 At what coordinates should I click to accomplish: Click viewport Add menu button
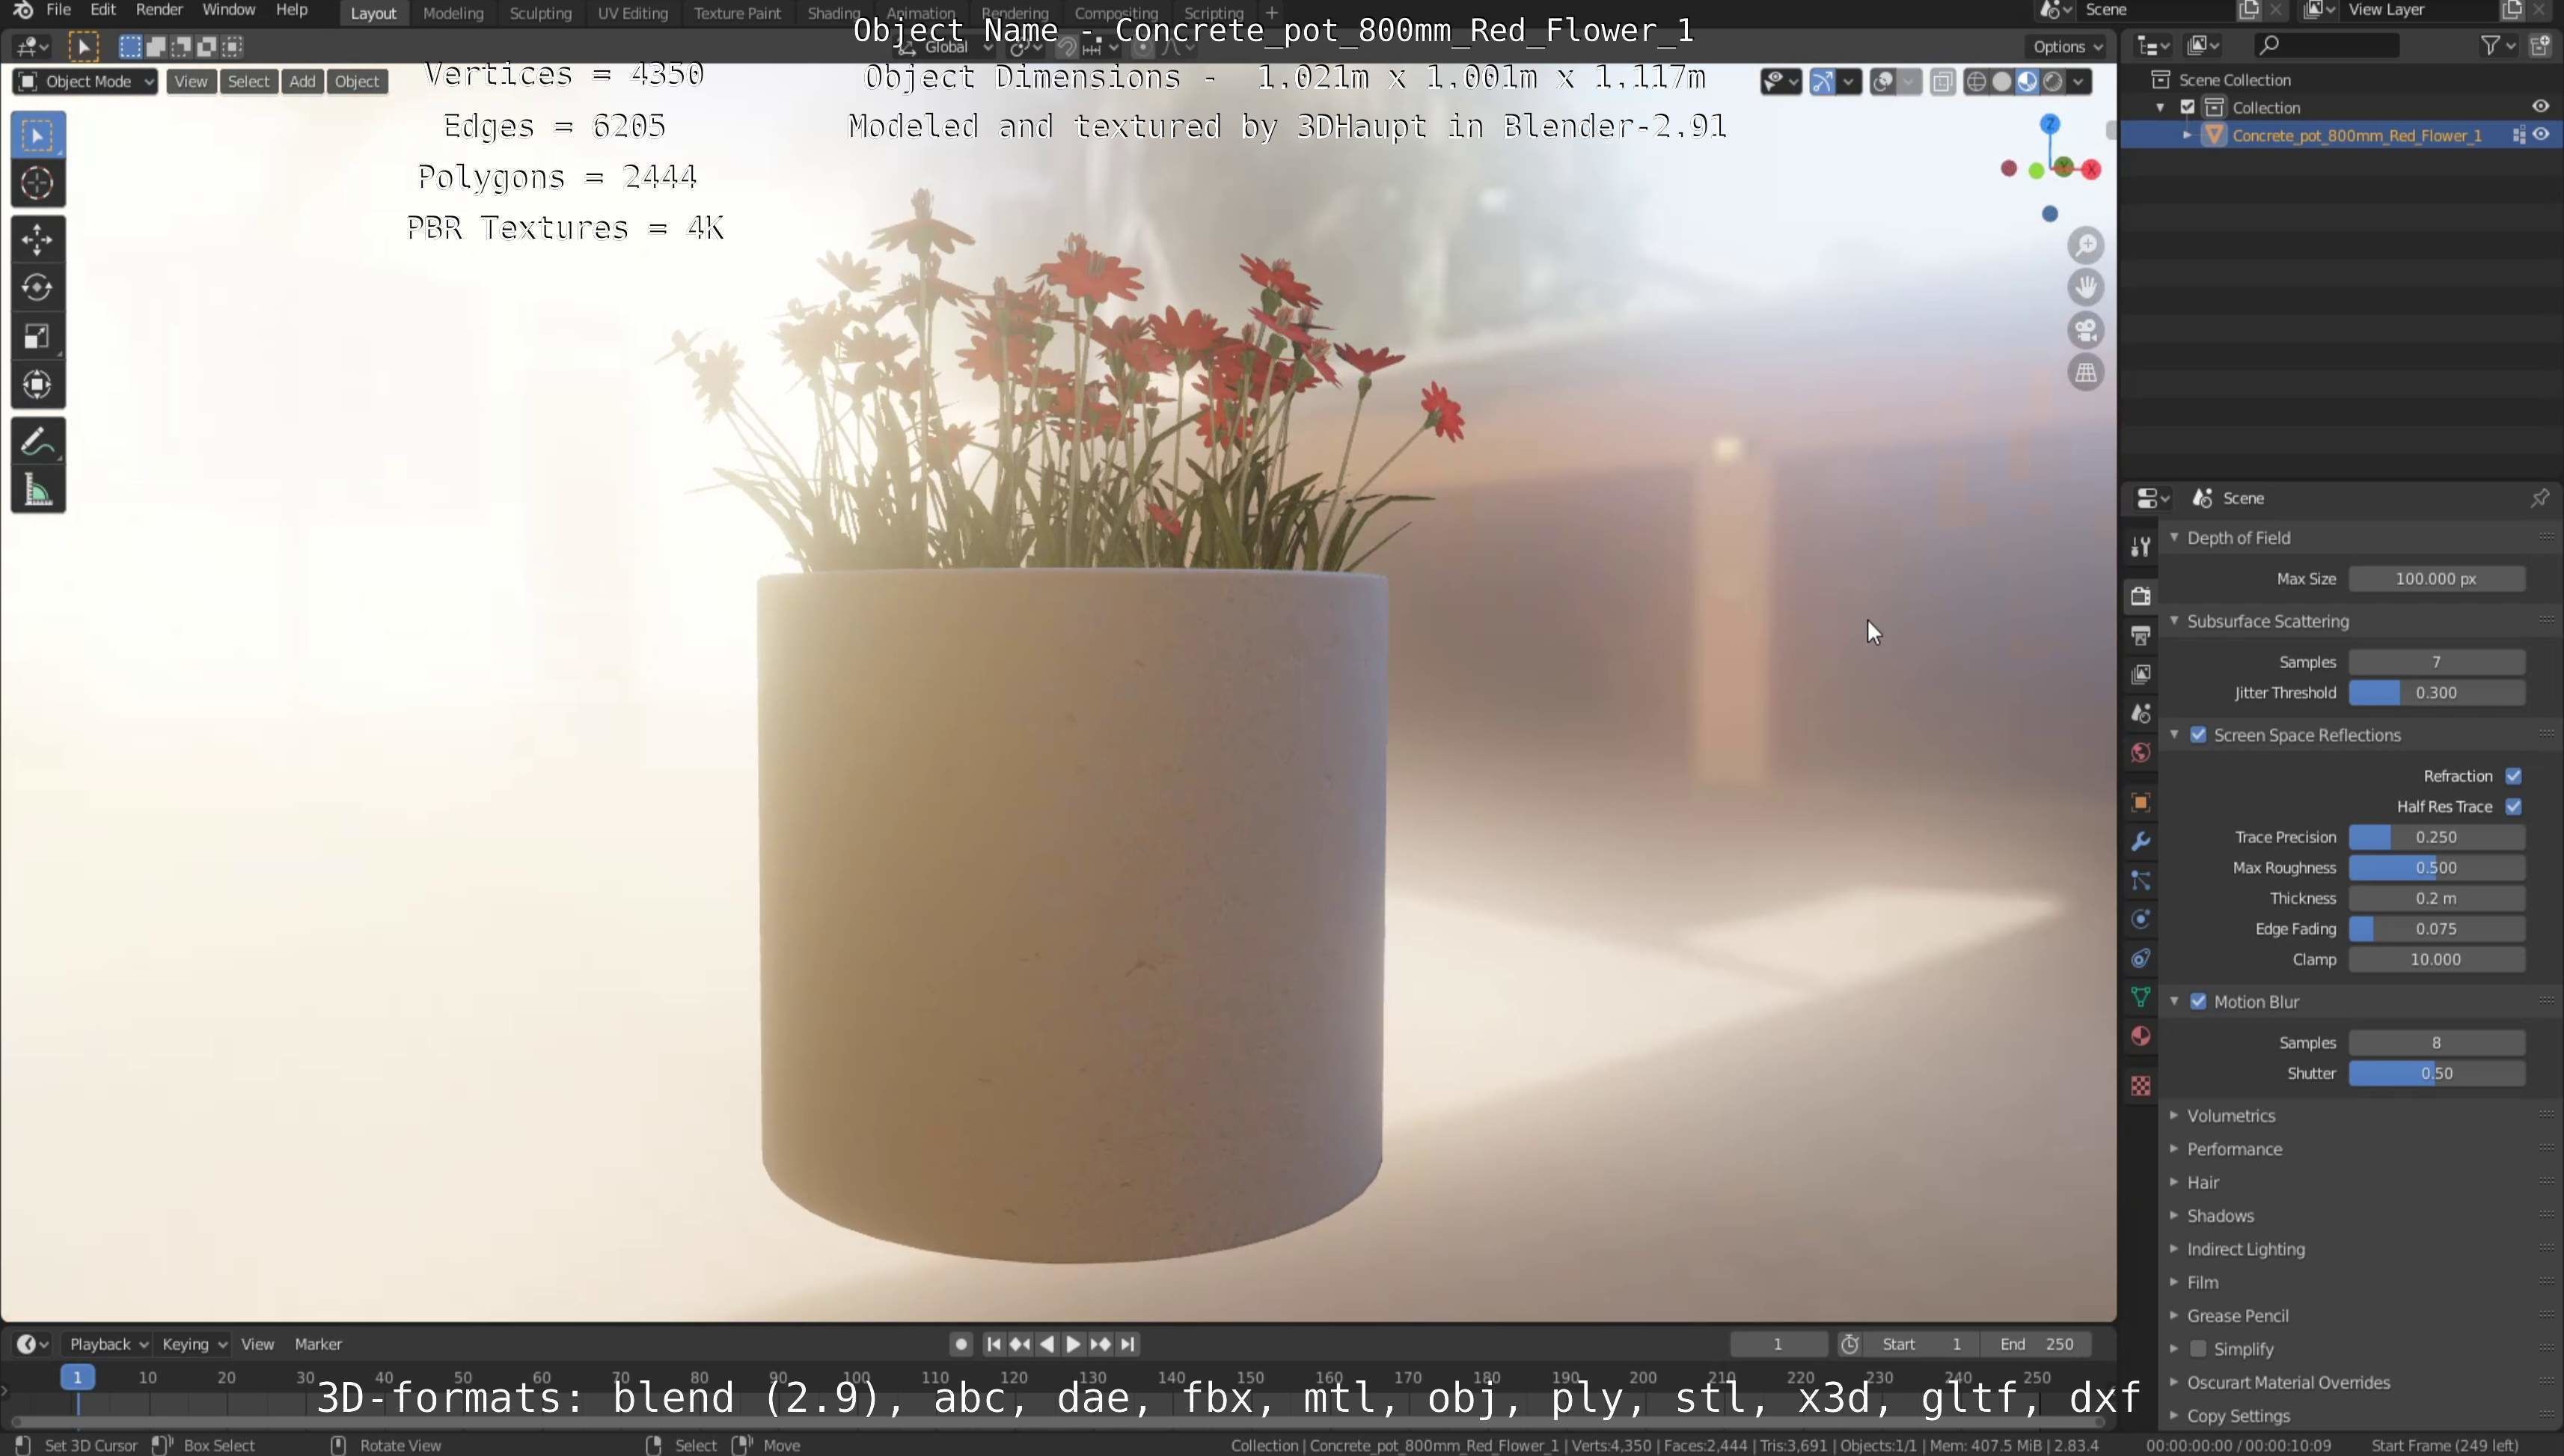[x=302, y=82]
